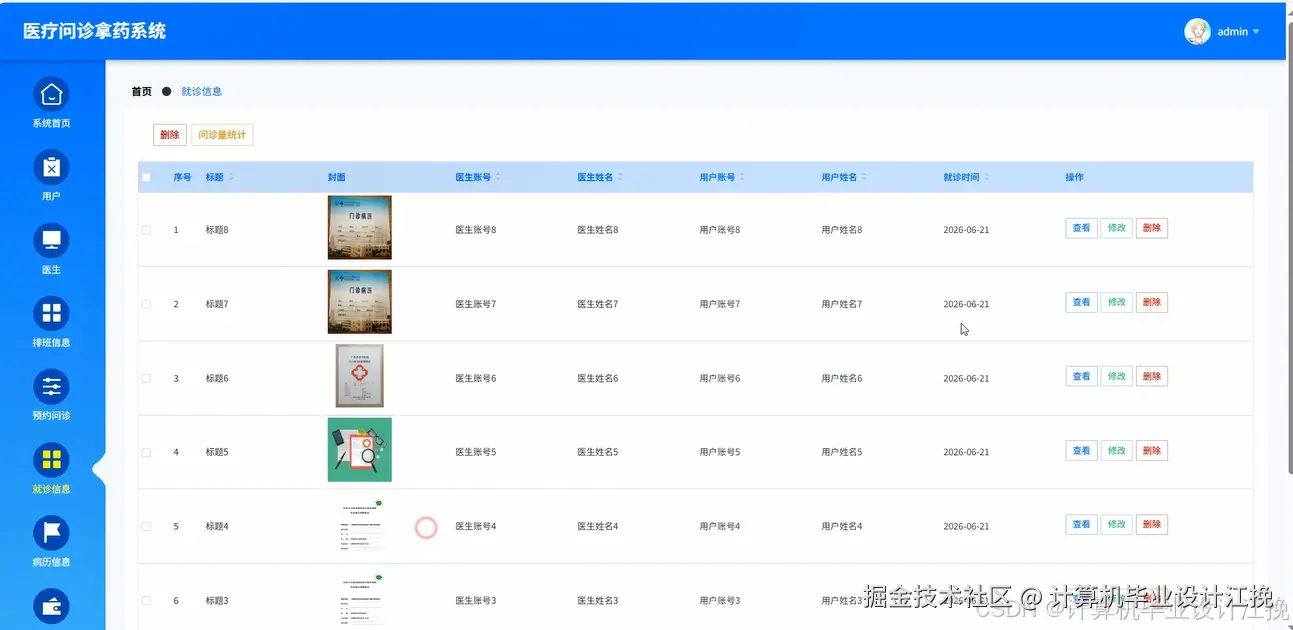Select 就诊信息 in the breadcrumb
Viewport: 1293px width, 630px height.
point(202,91)
